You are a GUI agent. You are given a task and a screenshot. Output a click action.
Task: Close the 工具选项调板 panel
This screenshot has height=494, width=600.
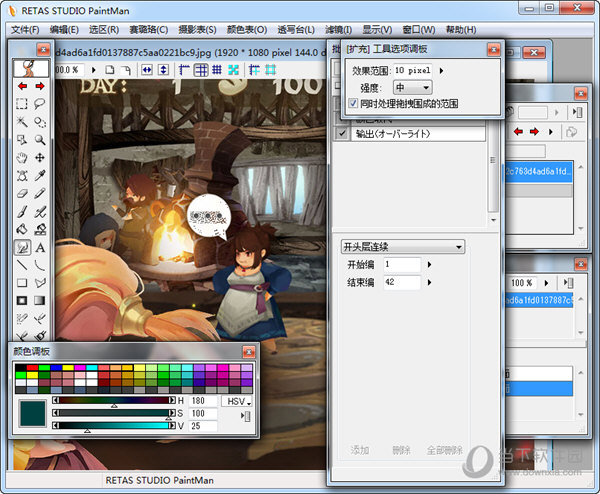tap(494, 49)
